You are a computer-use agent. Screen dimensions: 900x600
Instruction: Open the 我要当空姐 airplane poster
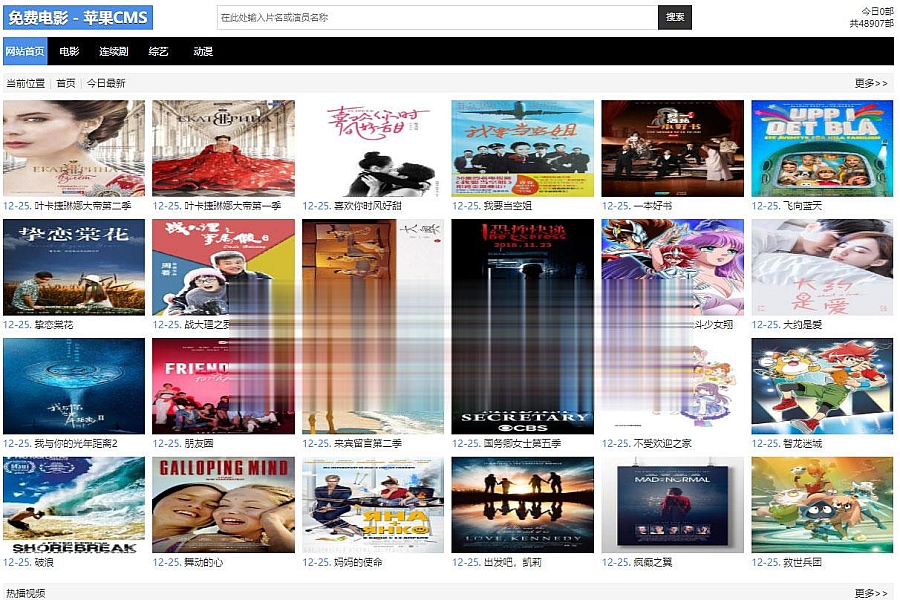(523, 149)
